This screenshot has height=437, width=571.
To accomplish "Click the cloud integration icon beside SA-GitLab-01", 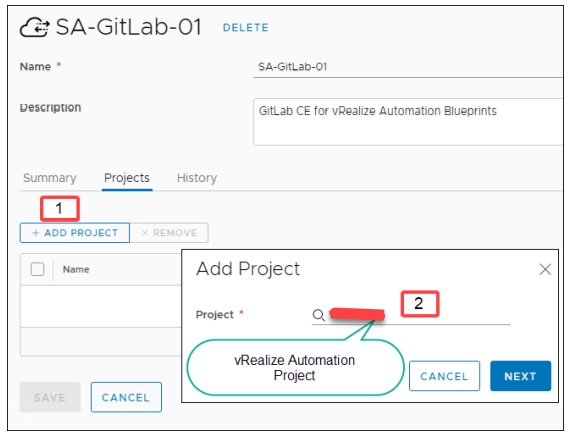I will pos(35,27).
